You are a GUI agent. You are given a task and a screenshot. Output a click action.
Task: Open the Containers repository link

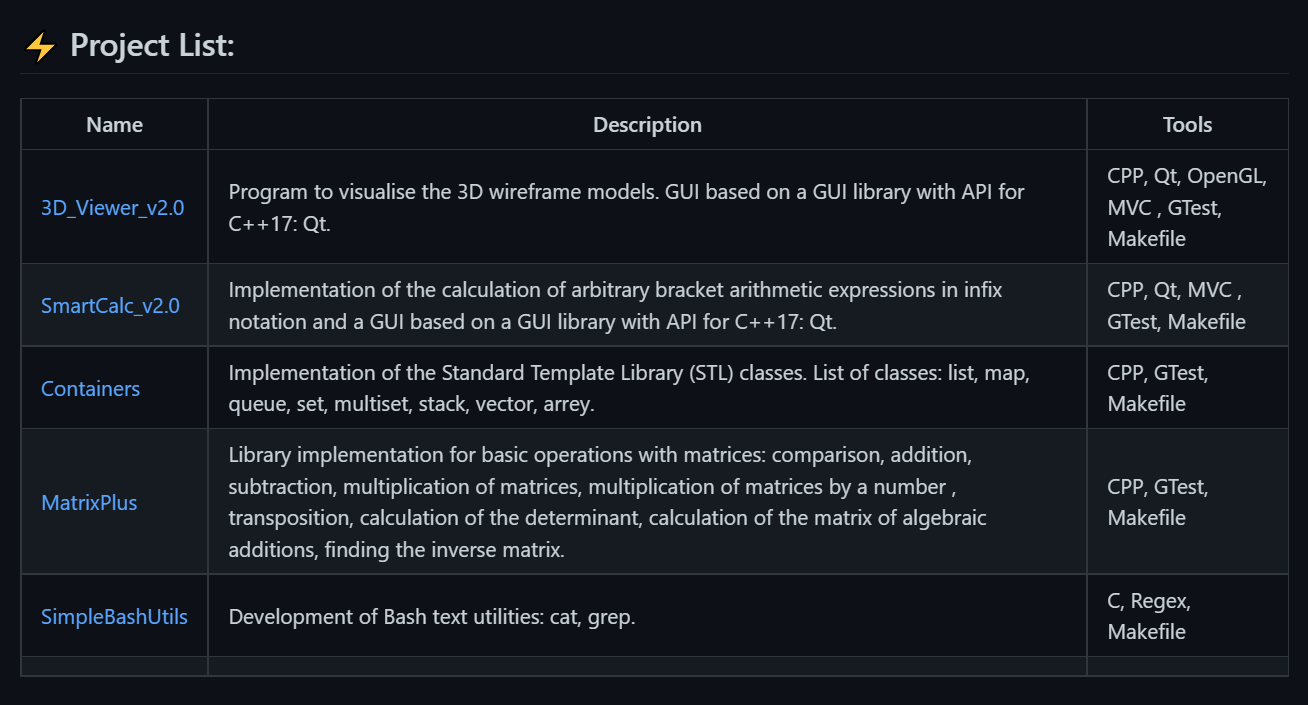tap(90, 388)
